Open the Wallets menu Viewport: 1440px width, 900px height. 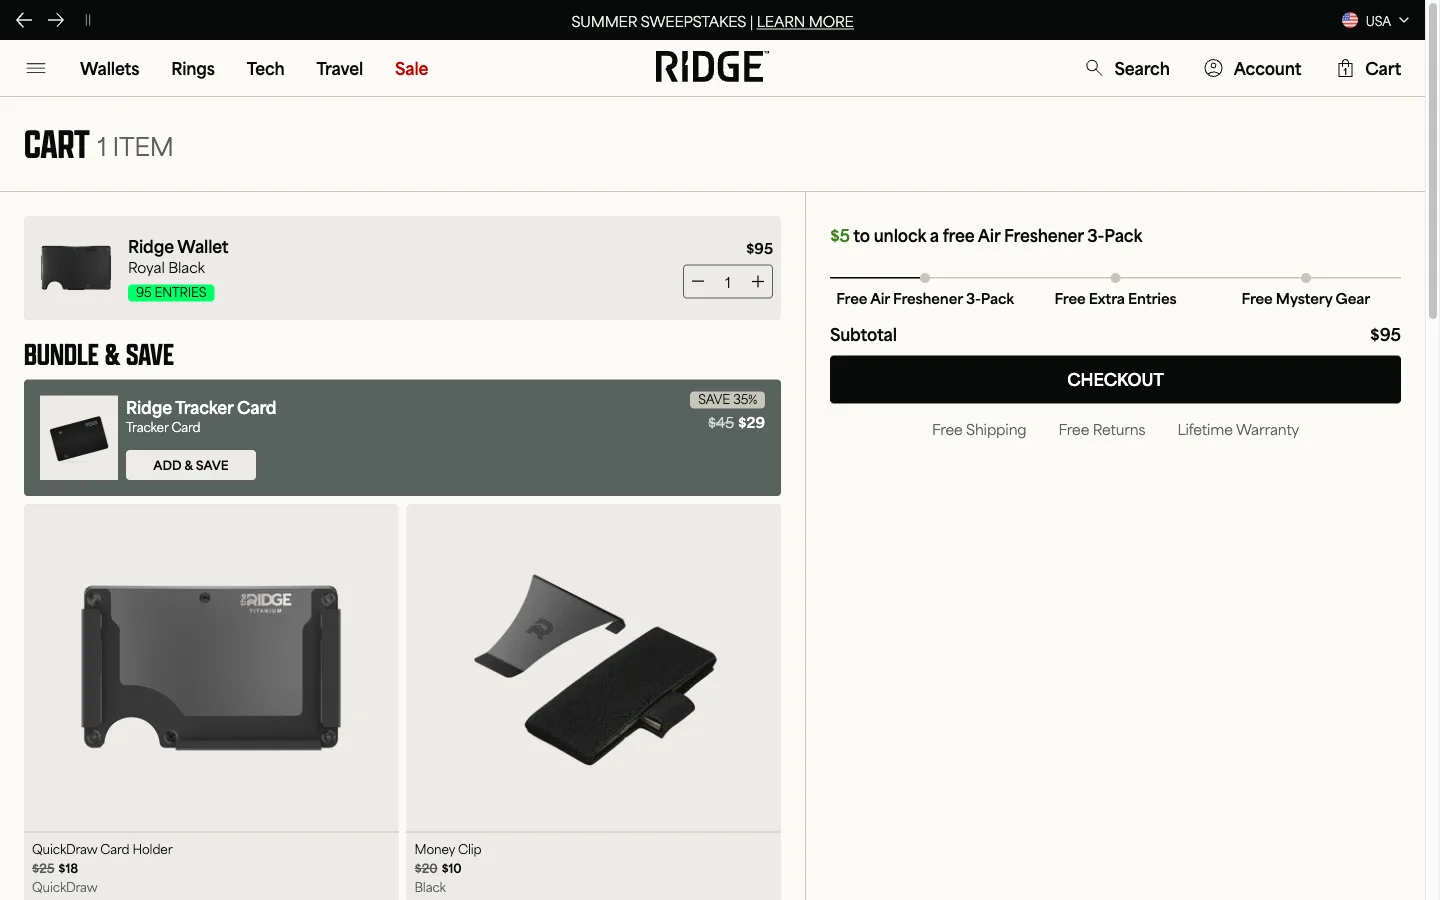pos(110,68)
